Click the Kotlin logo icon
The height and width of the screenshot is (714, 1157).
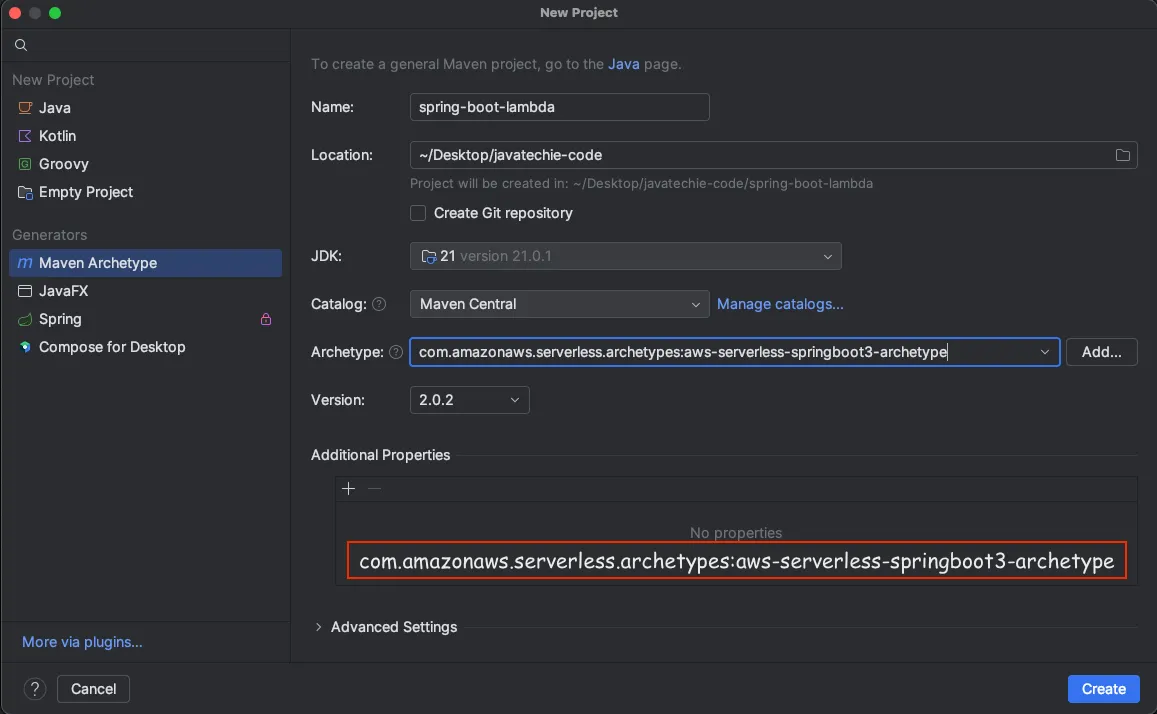pos(25,136)
